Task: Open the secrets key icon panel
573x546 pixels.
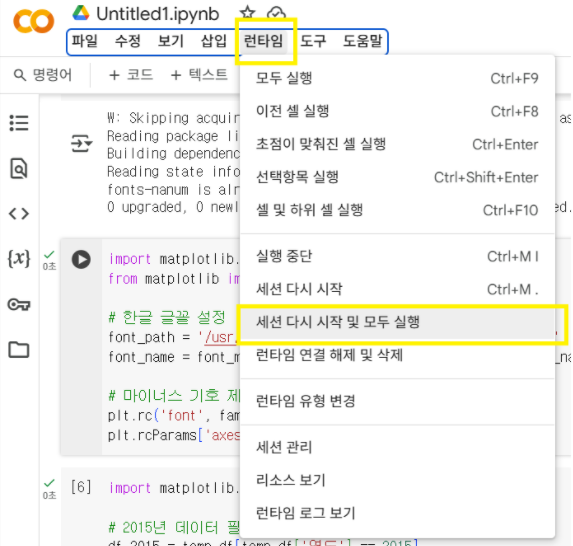Action: 19,304
